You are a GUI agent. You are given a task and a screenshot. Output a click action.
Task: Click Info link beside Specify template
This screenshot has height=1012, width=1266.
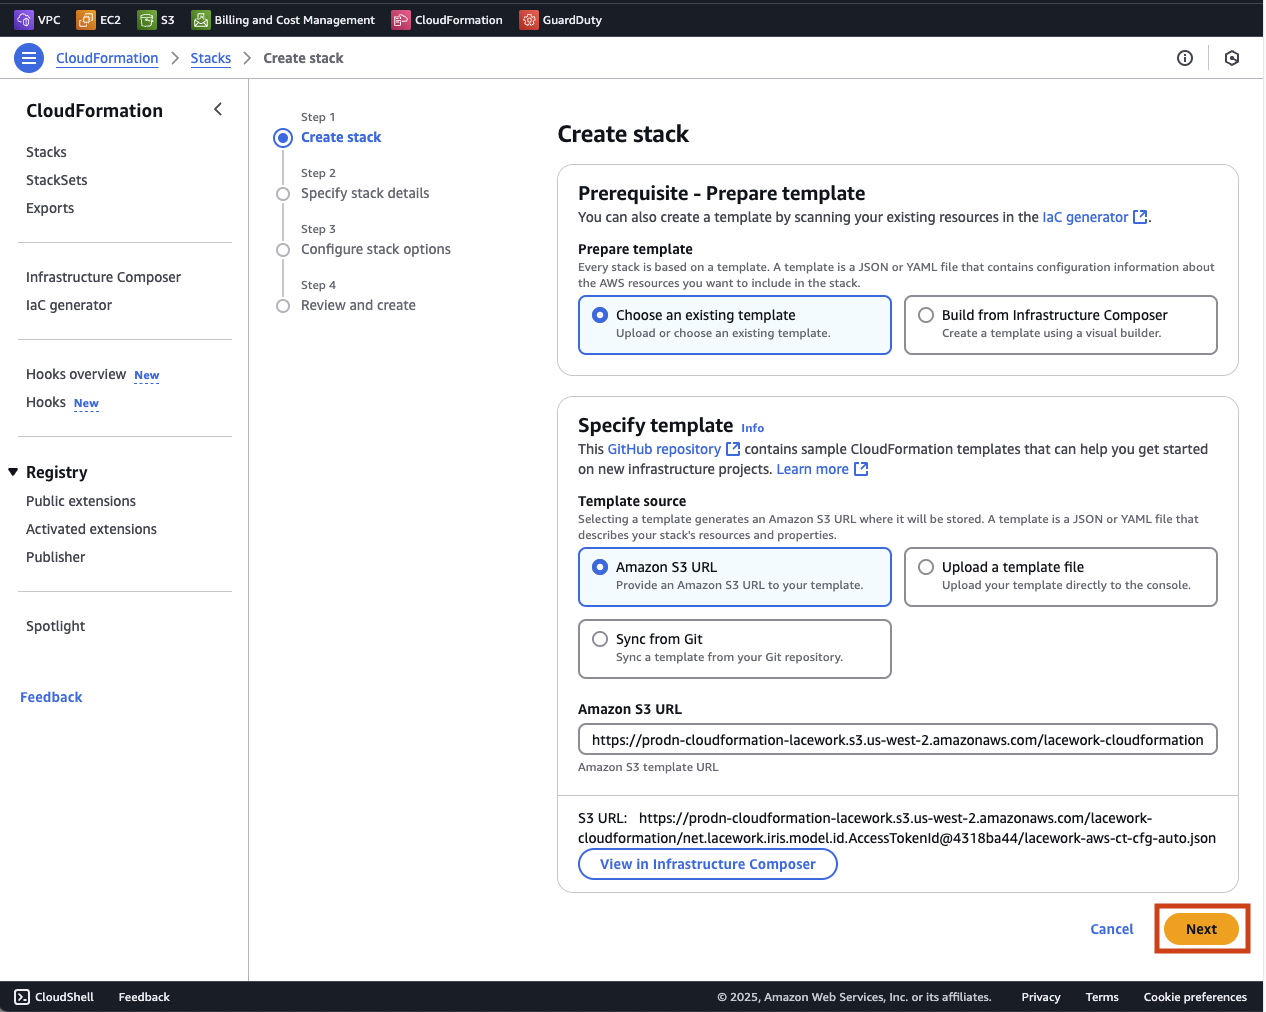[x=753, y=428]
